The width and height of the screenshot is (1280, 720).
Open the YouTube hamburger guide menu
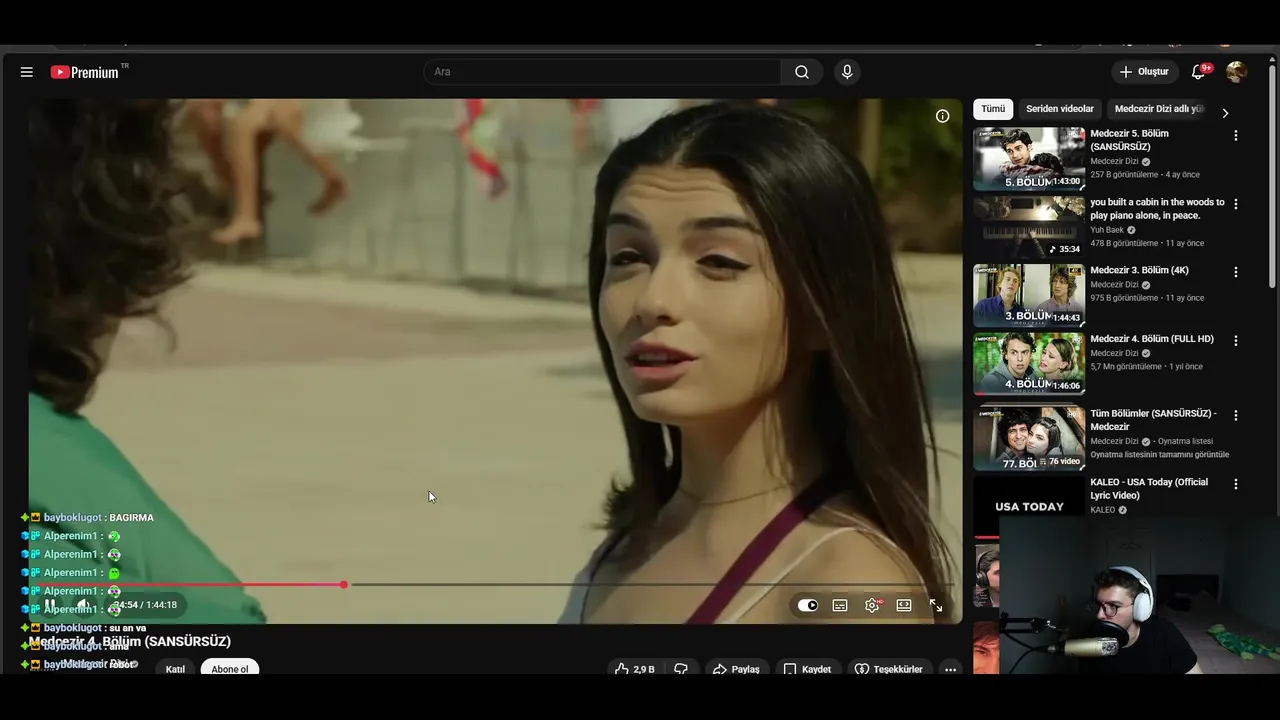click(x=27, y=72)
